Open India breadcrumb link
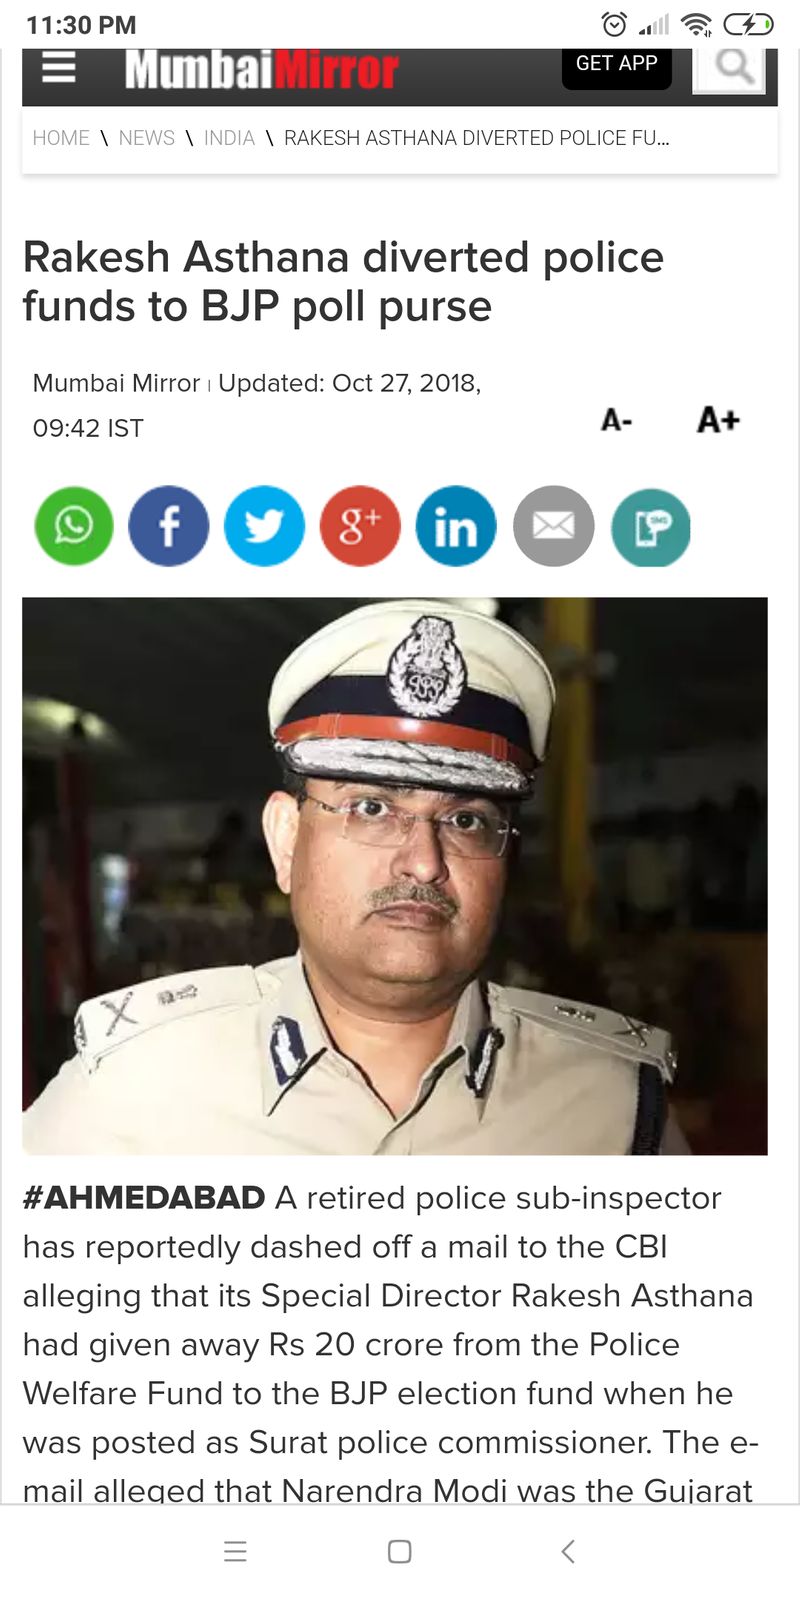 [229, 138]
